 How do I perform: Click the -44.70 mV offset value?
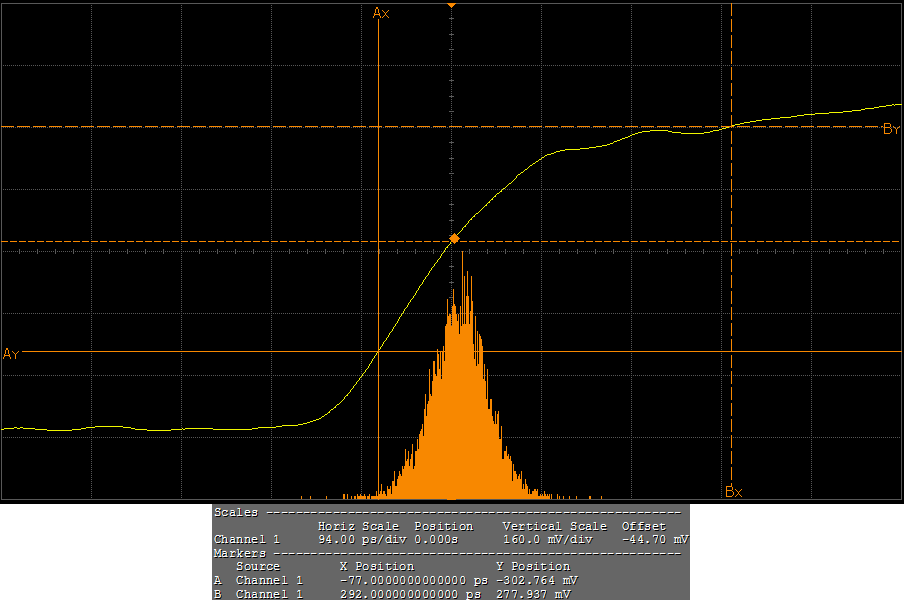coord(654,539)
